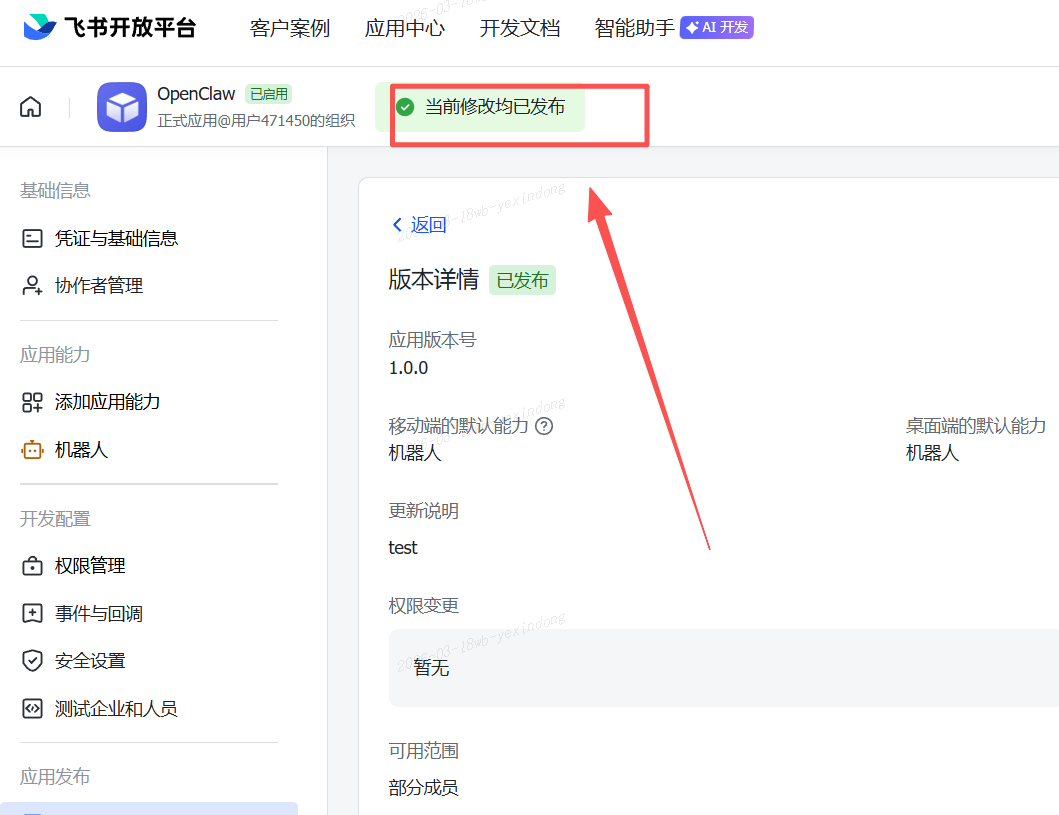Click the 已发布 status badge
Screen dimensions: 1059x815
521,280
